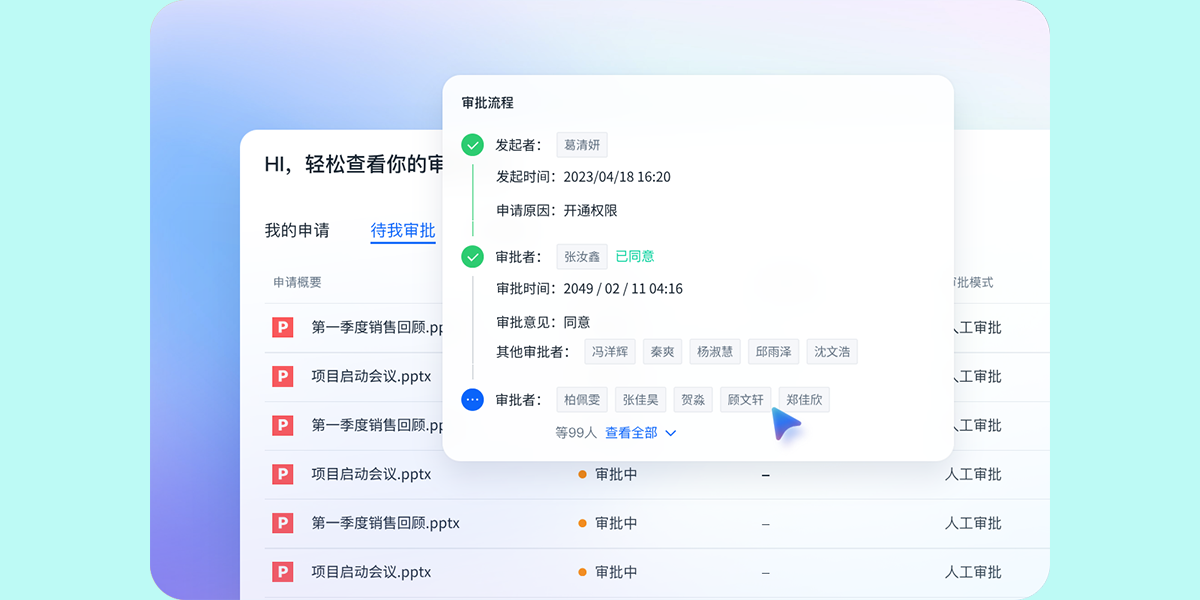Expand the chevron next to 查看全部
Image resolution: width=1200 pixels, height=600 pixels.
point(671,433)
